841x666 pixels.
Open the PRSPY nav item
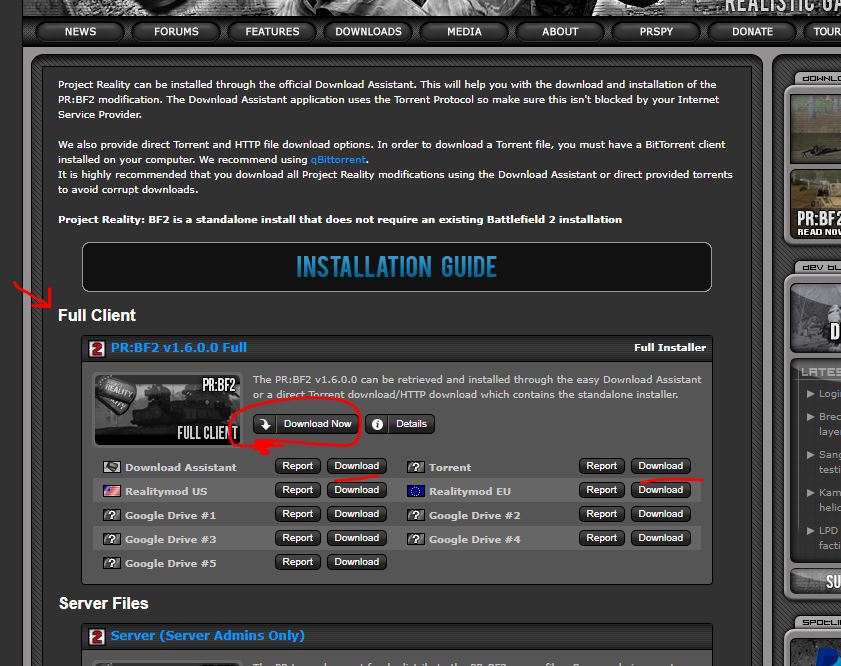click(656, 32)
